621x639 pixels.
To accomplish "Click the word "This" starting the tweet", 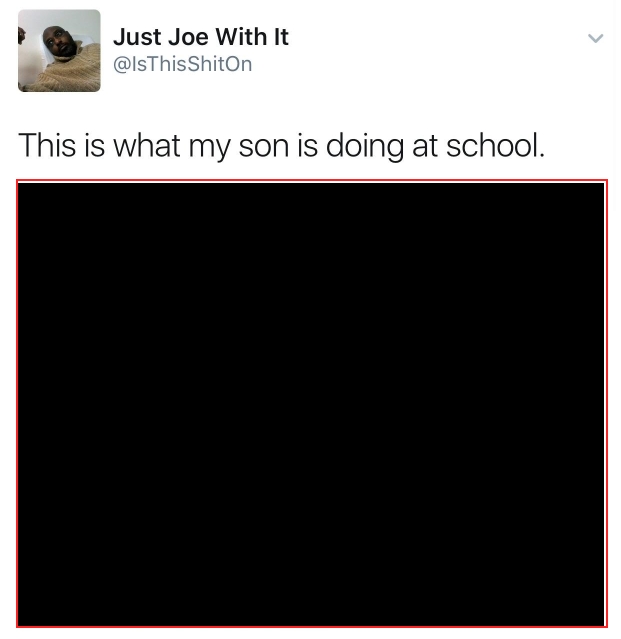I will (47, 145).
